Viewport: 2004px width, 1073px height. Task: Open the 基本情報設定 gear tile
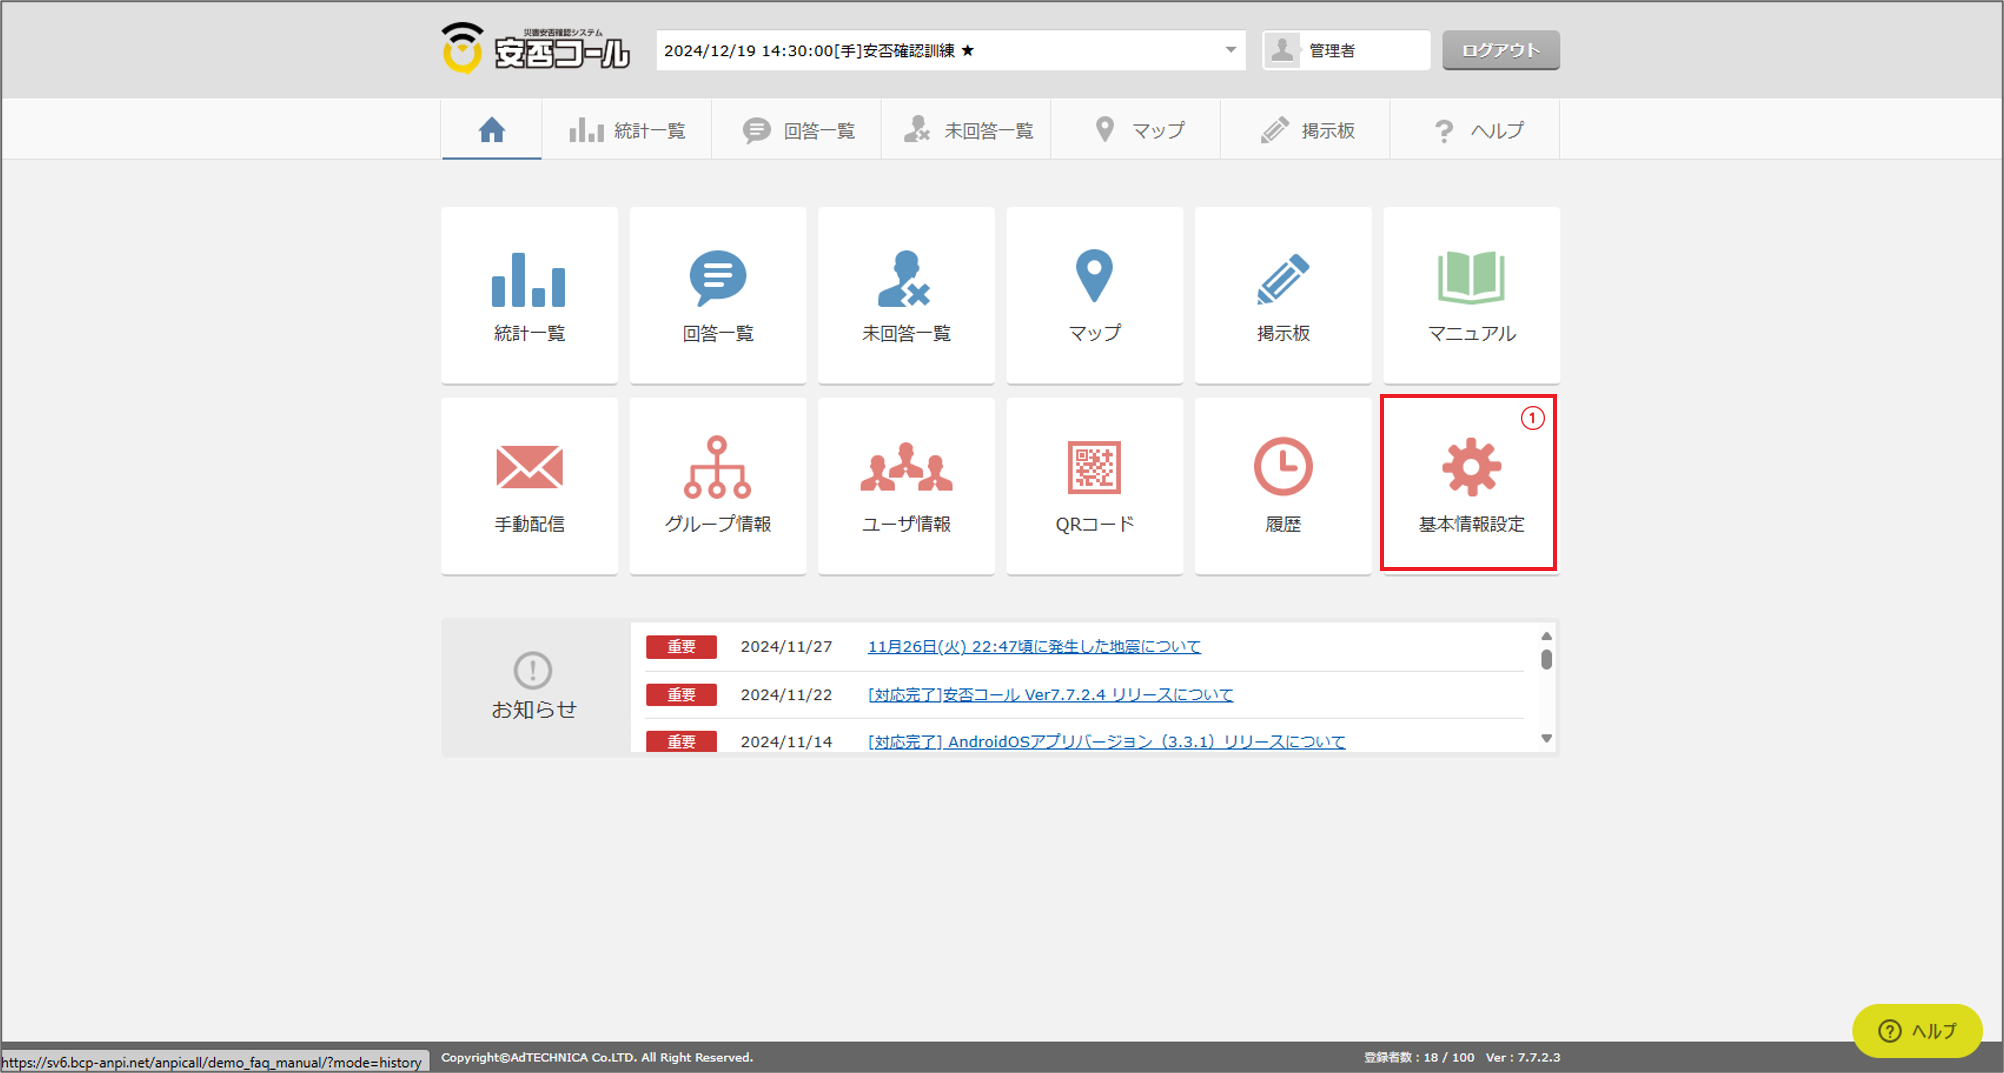(x=1469, y=484)
